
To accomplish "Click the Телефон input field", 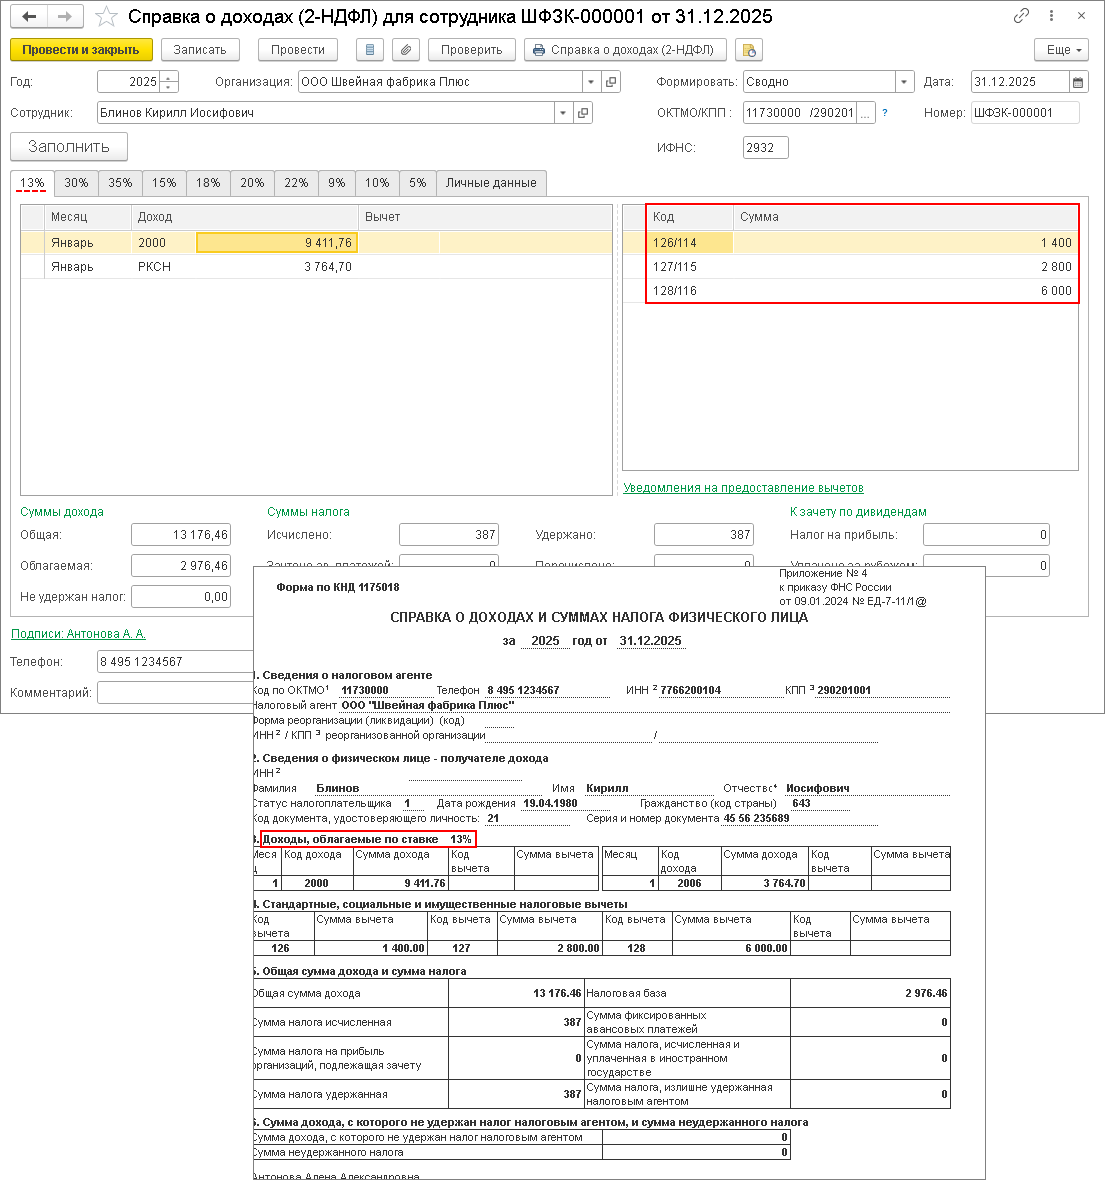I will click(175, 662).
